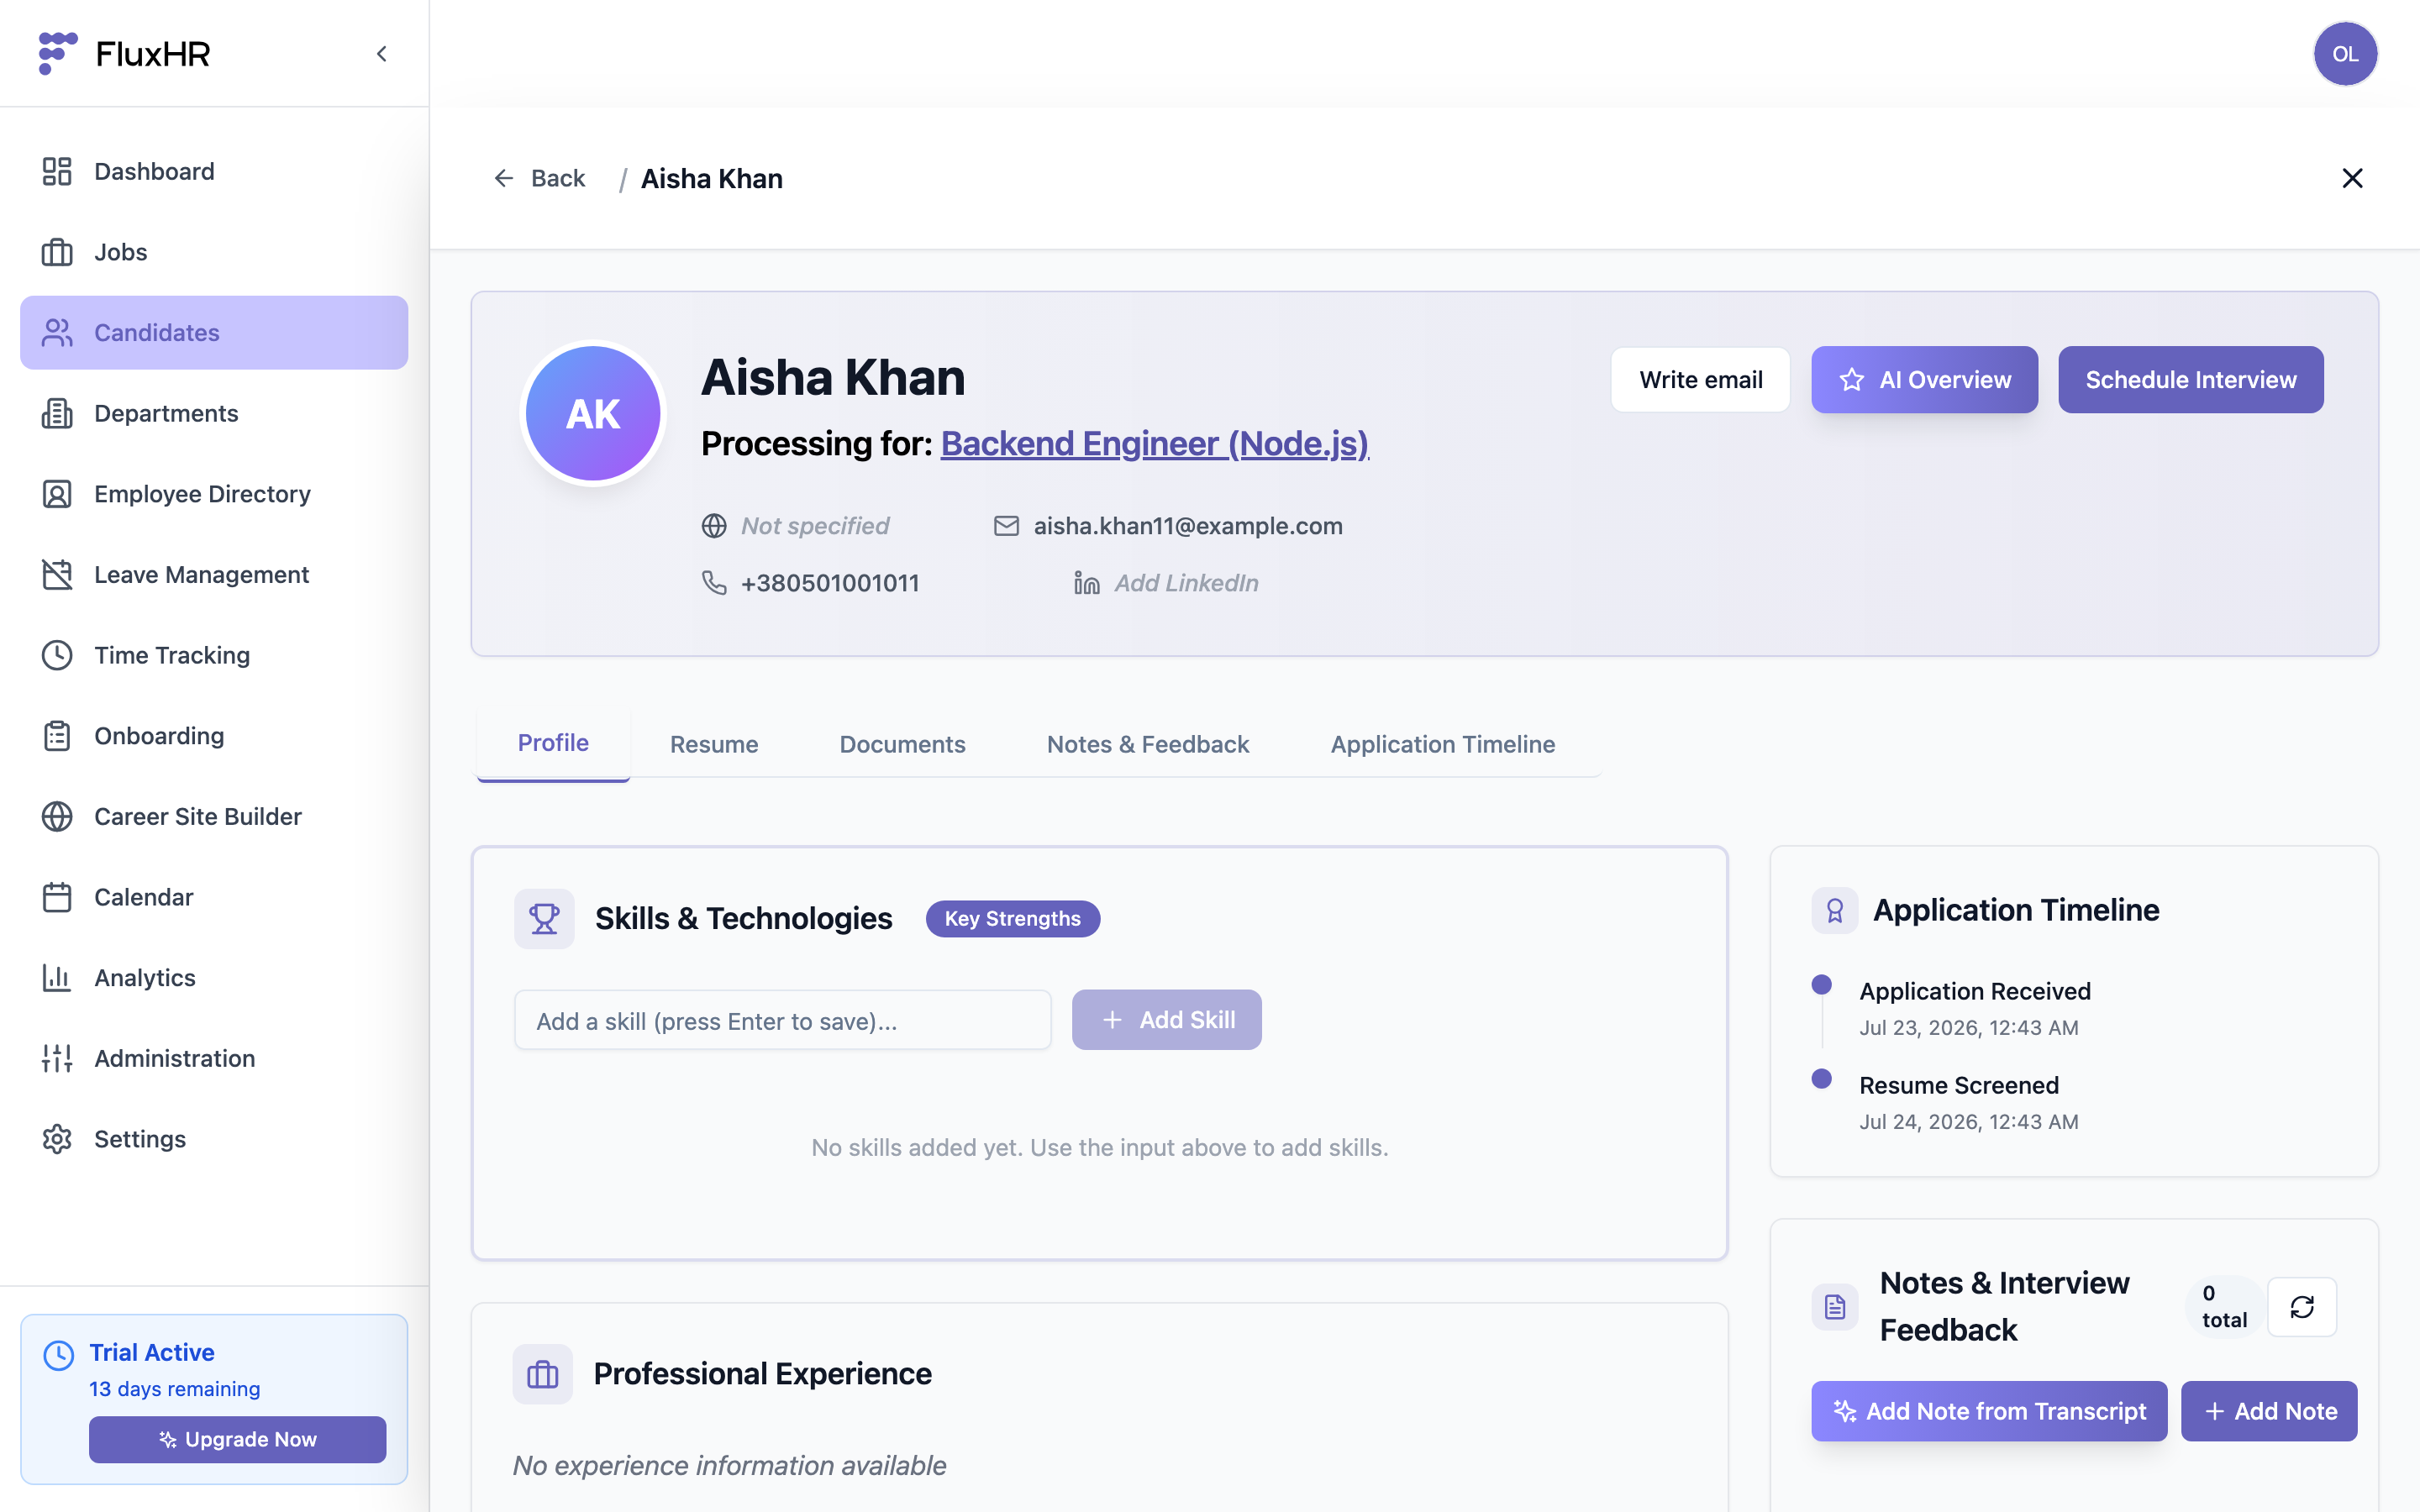Click Add Note from Transcript button
Image resolution: width=2420 pixels, height=1512 pixels.
1989,1411
